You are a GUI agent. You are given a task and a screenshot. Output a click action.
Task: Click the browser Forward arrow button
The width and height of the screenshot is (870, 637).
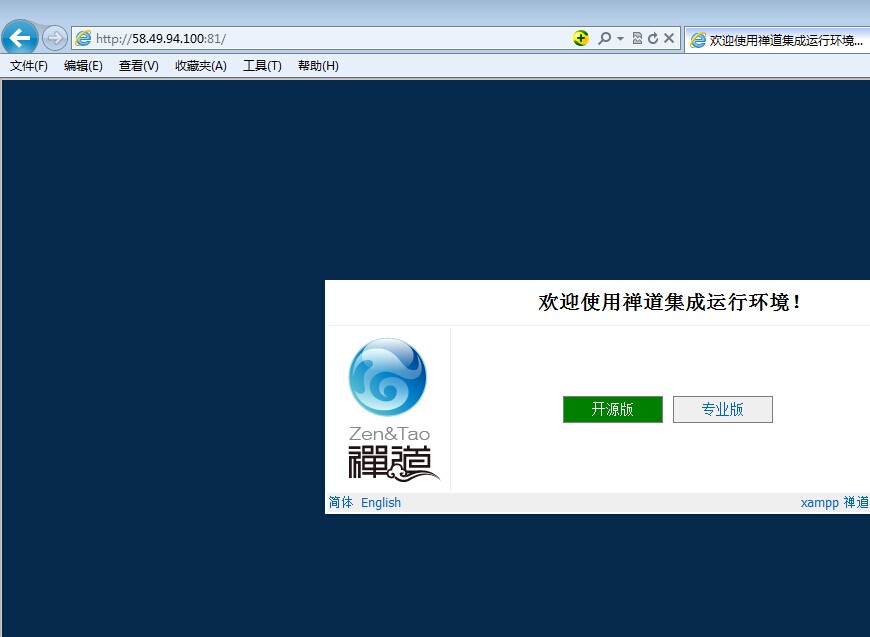coord(54,38)
